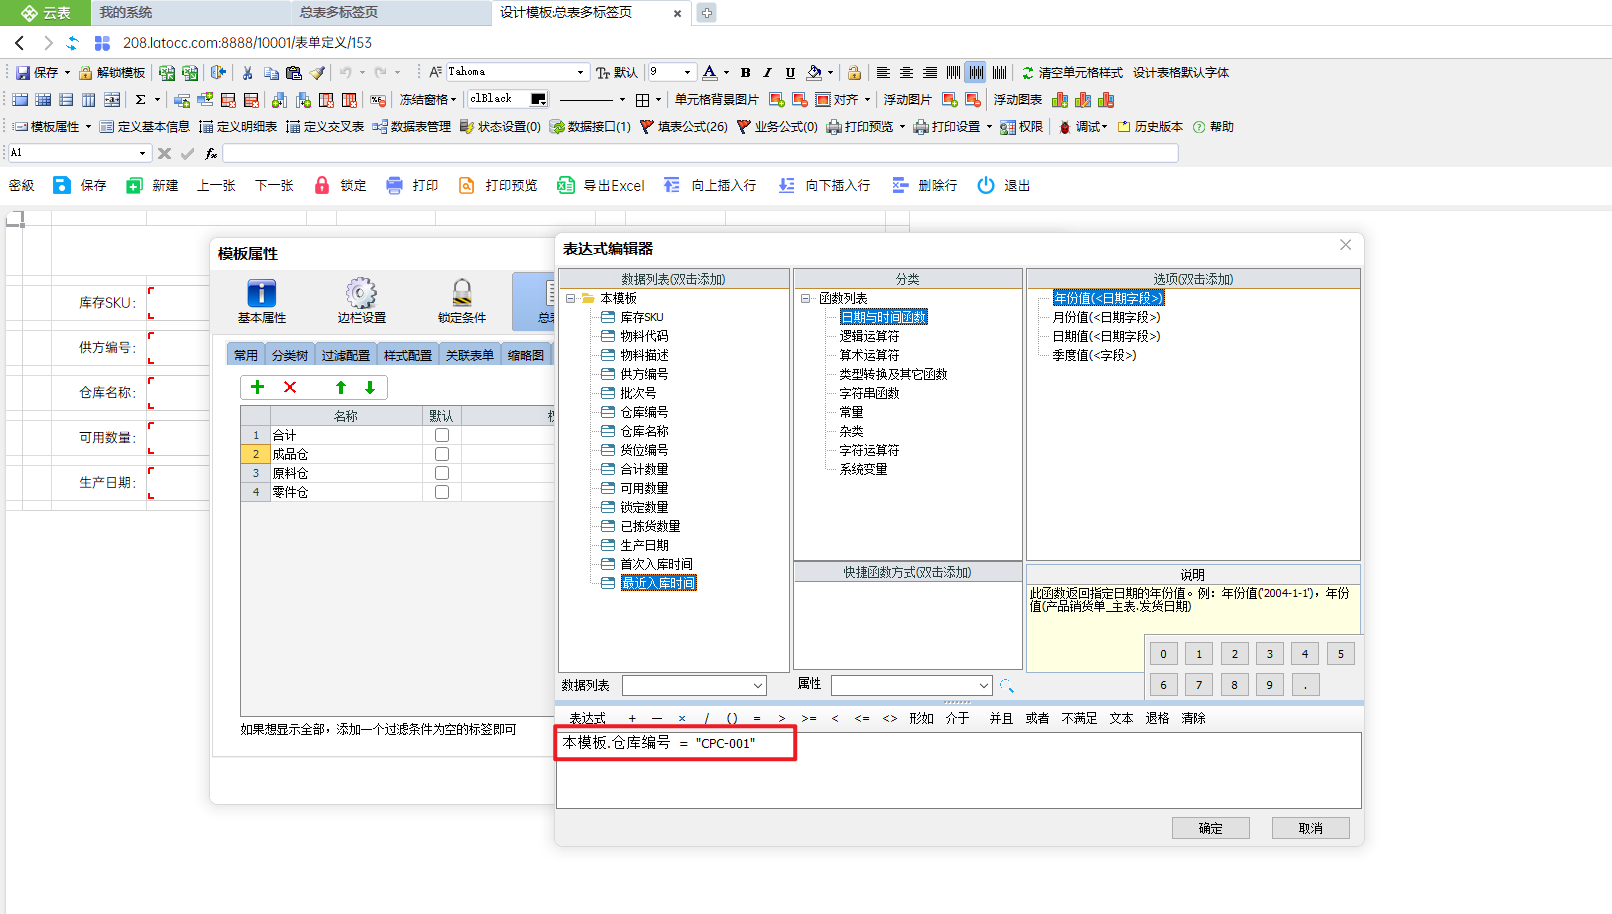This screenshot has width=1612, height=914.
Task: Click 状态设置(0) status settings
Action: [x=500, y=127]
